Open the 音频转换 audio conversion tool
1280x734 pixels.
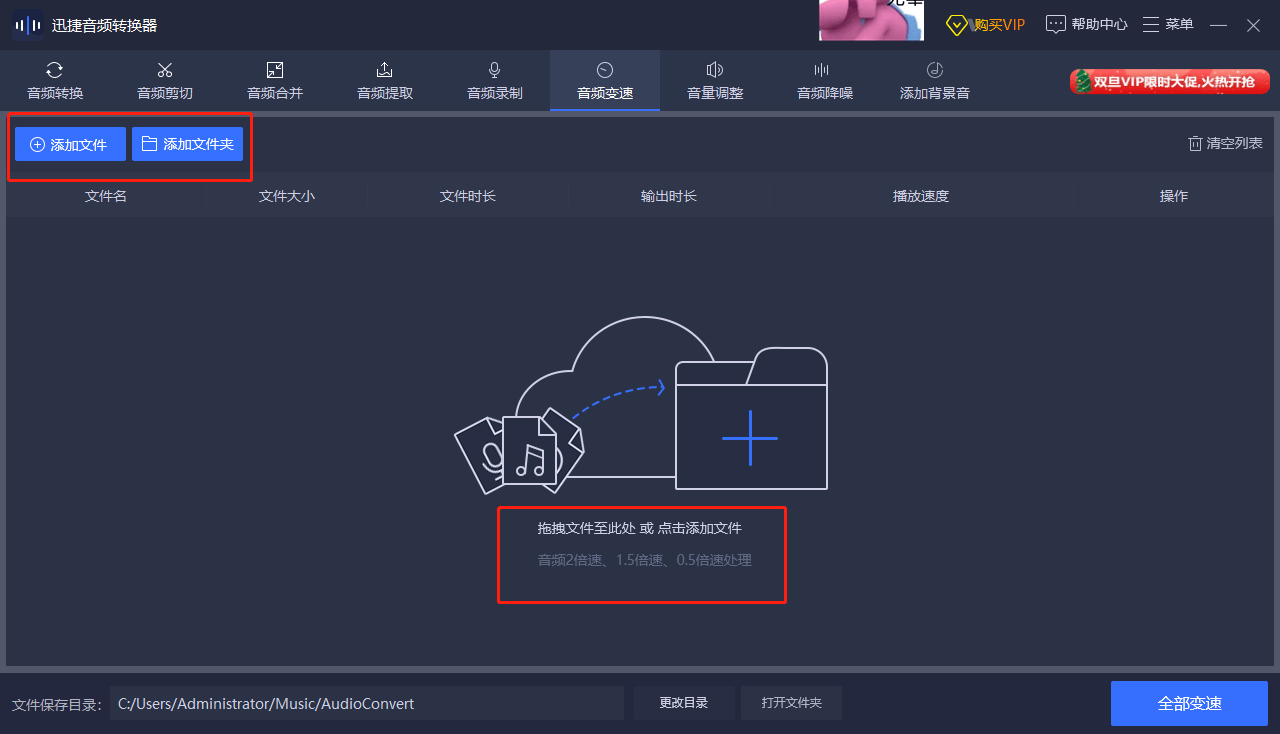click(55, 81)
